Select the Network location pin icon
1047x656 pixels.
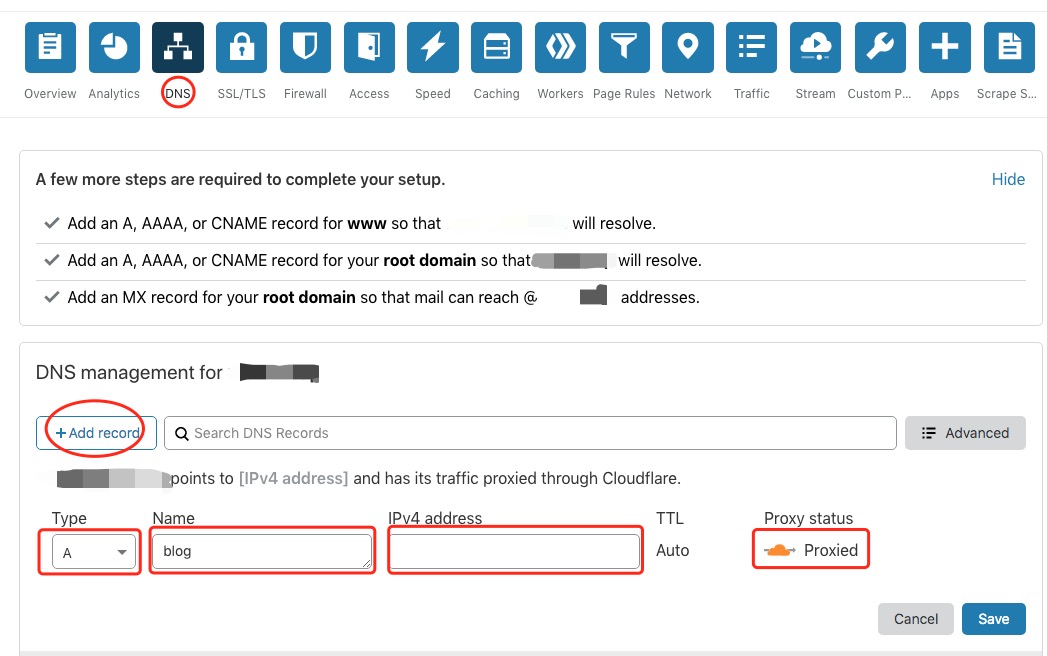point(688,47)
